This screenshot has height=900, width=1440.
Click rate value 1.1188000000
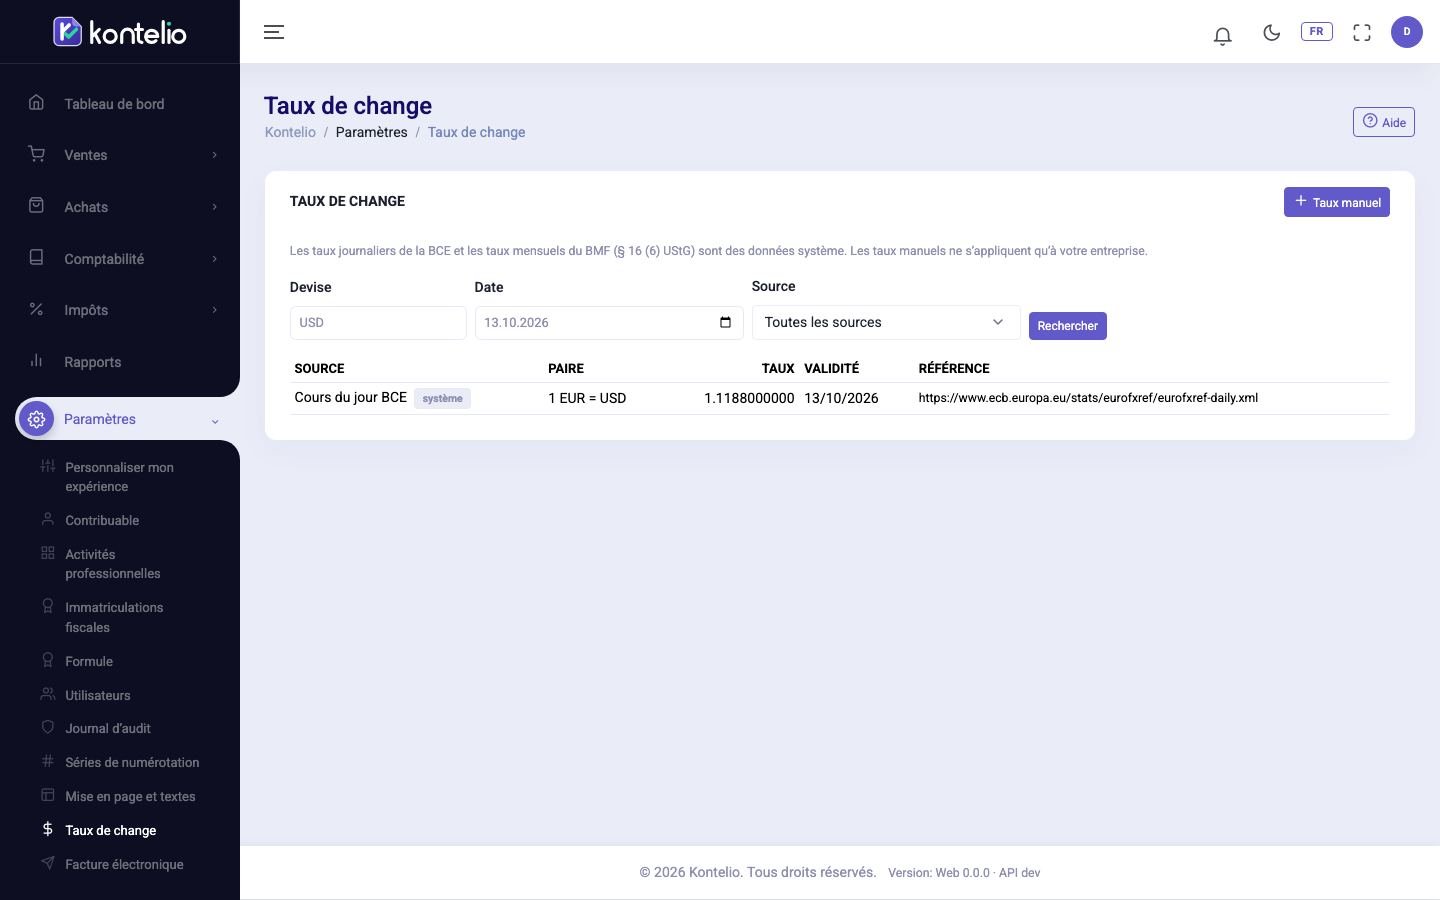coord(749,398)
